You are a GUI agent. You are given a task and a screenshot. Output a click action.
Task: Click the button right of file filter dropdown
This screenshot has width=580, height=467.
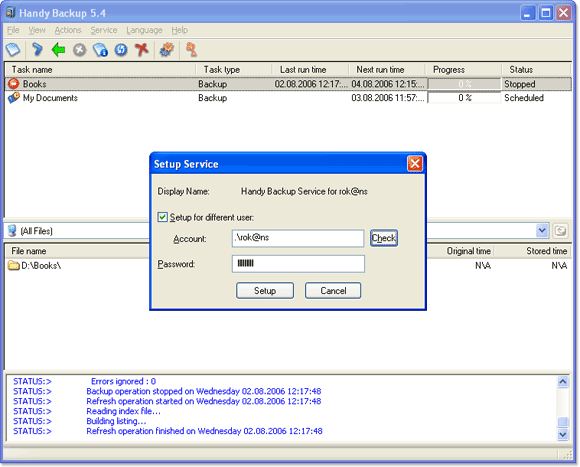561,231
